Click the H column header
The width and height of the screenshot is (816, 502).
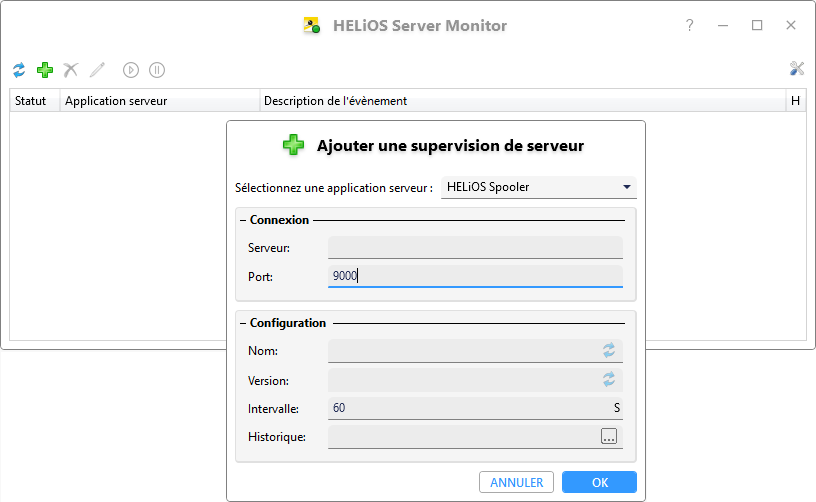(x=796, y=101)
